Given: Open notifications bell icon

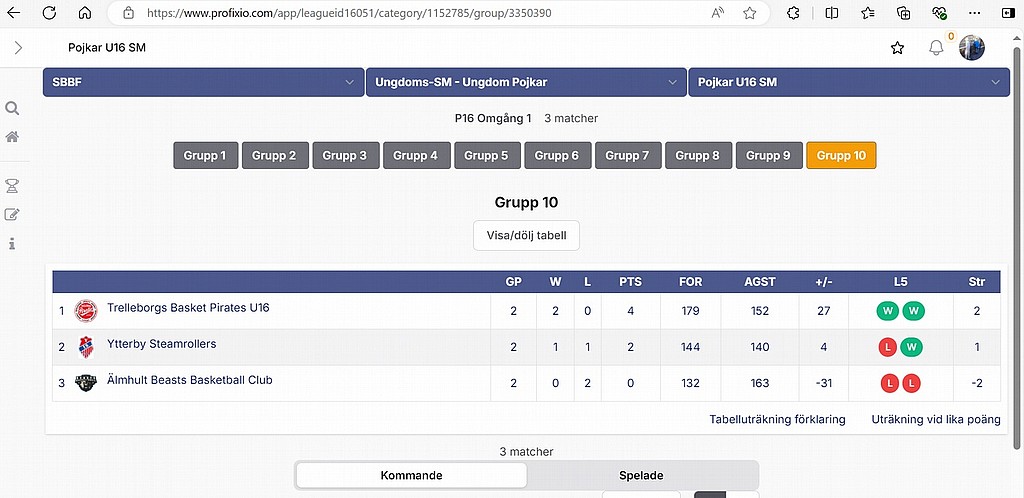Looking at the screenshot, I should click(x=936, y=48).
